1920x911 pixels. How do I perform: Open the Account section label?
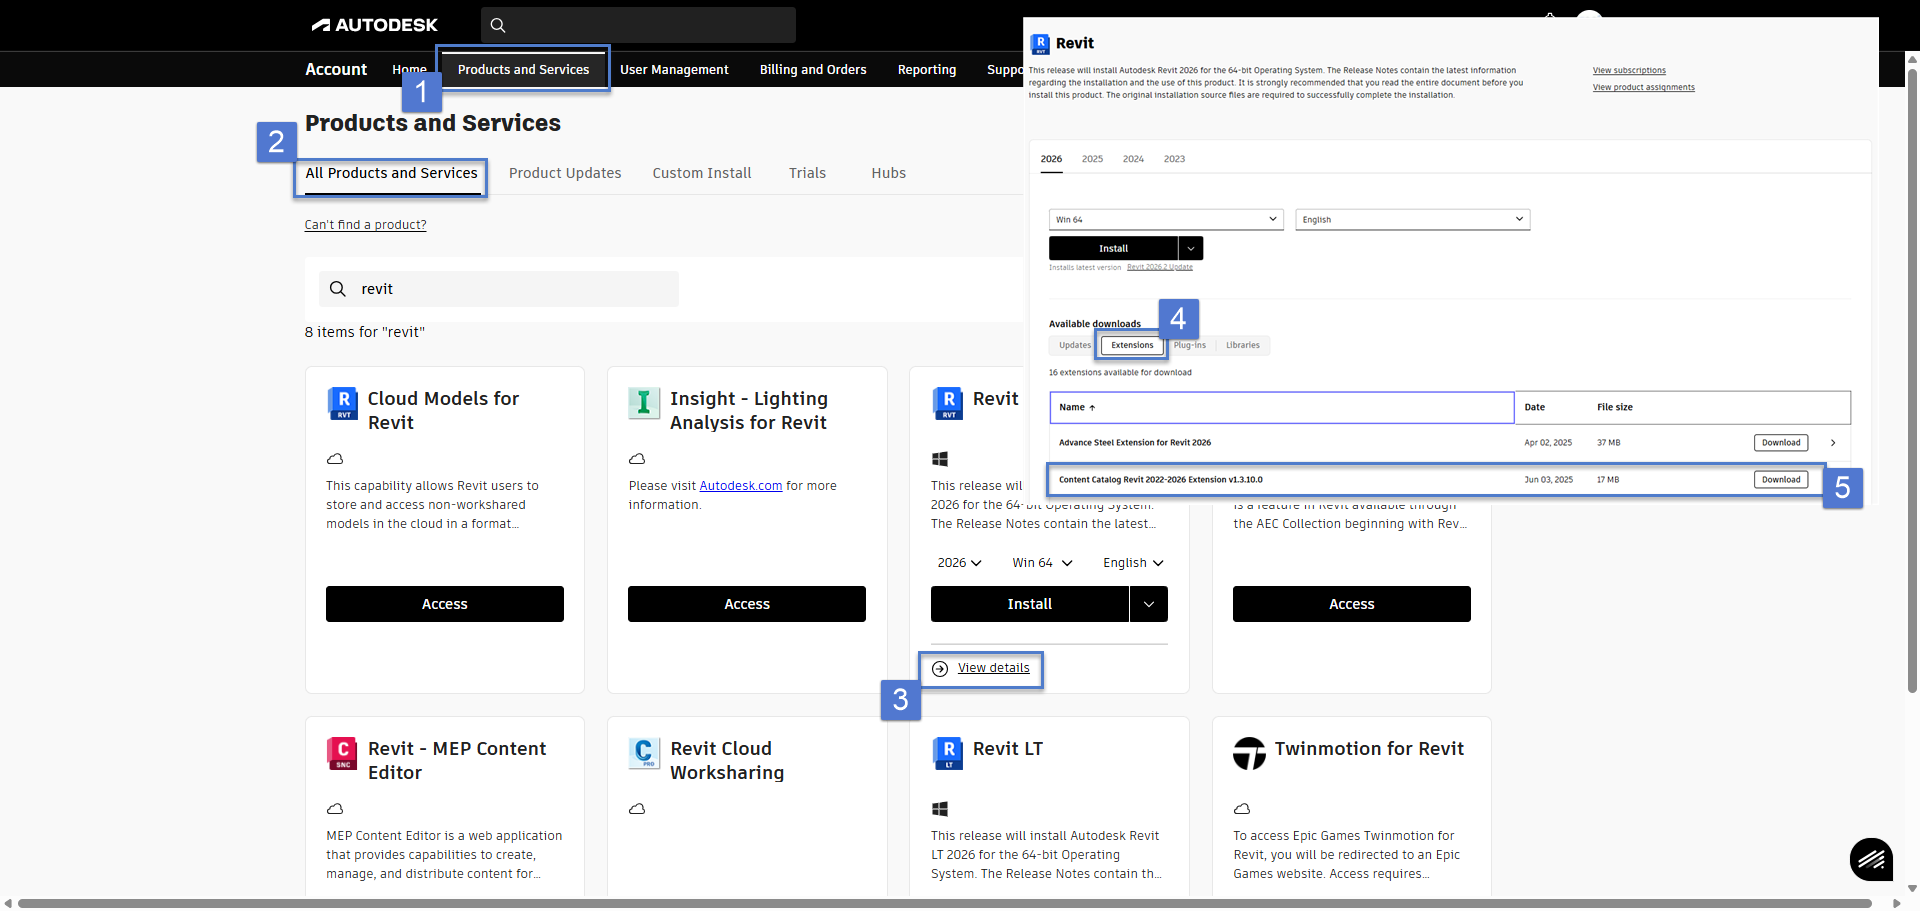[x=336, y=69]
